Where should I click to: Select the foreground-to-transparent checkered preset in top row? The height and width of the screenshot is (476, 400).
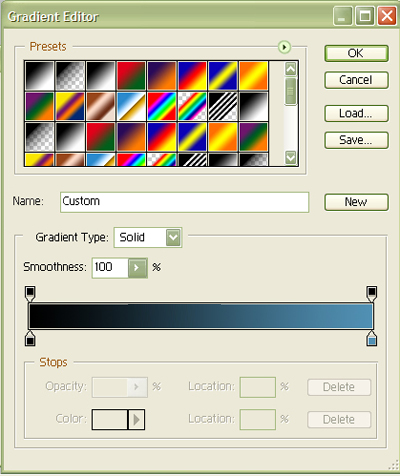click(x=70, y=76)
